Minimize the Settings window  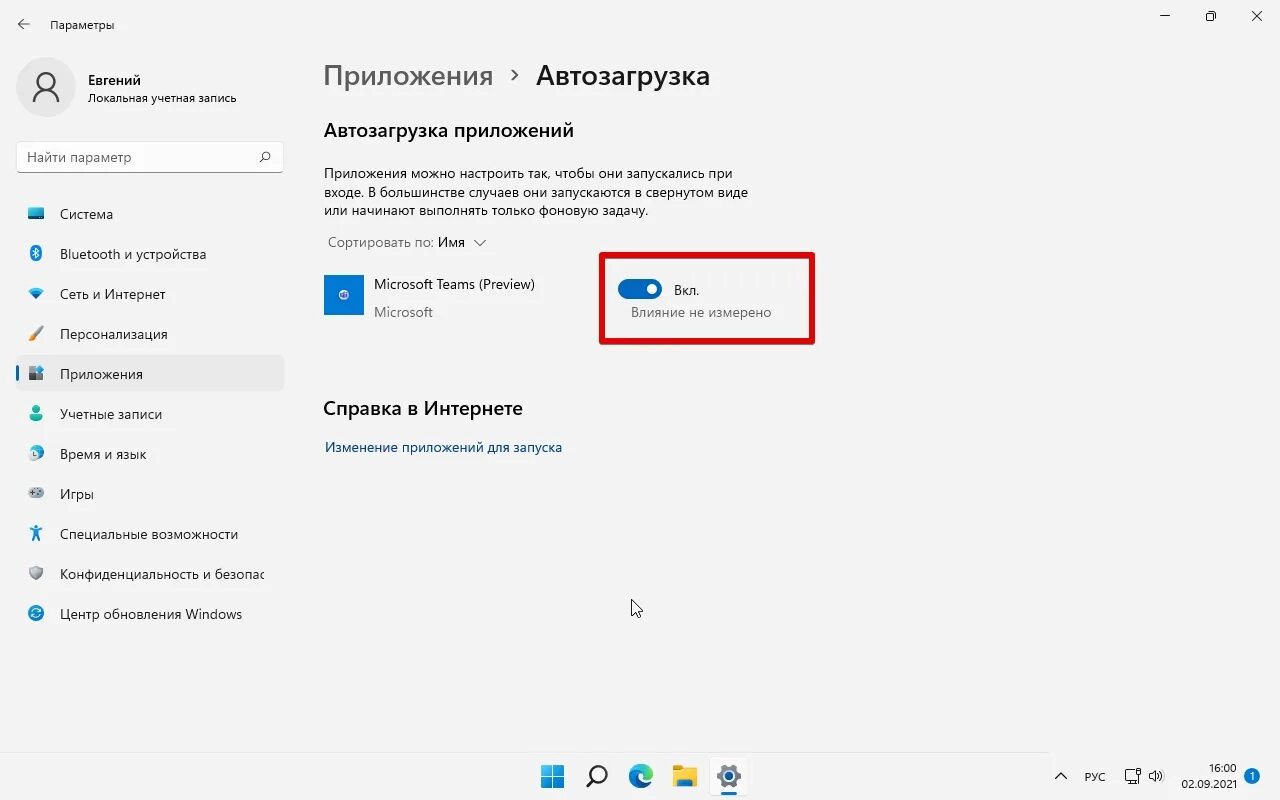[1165, 16]
